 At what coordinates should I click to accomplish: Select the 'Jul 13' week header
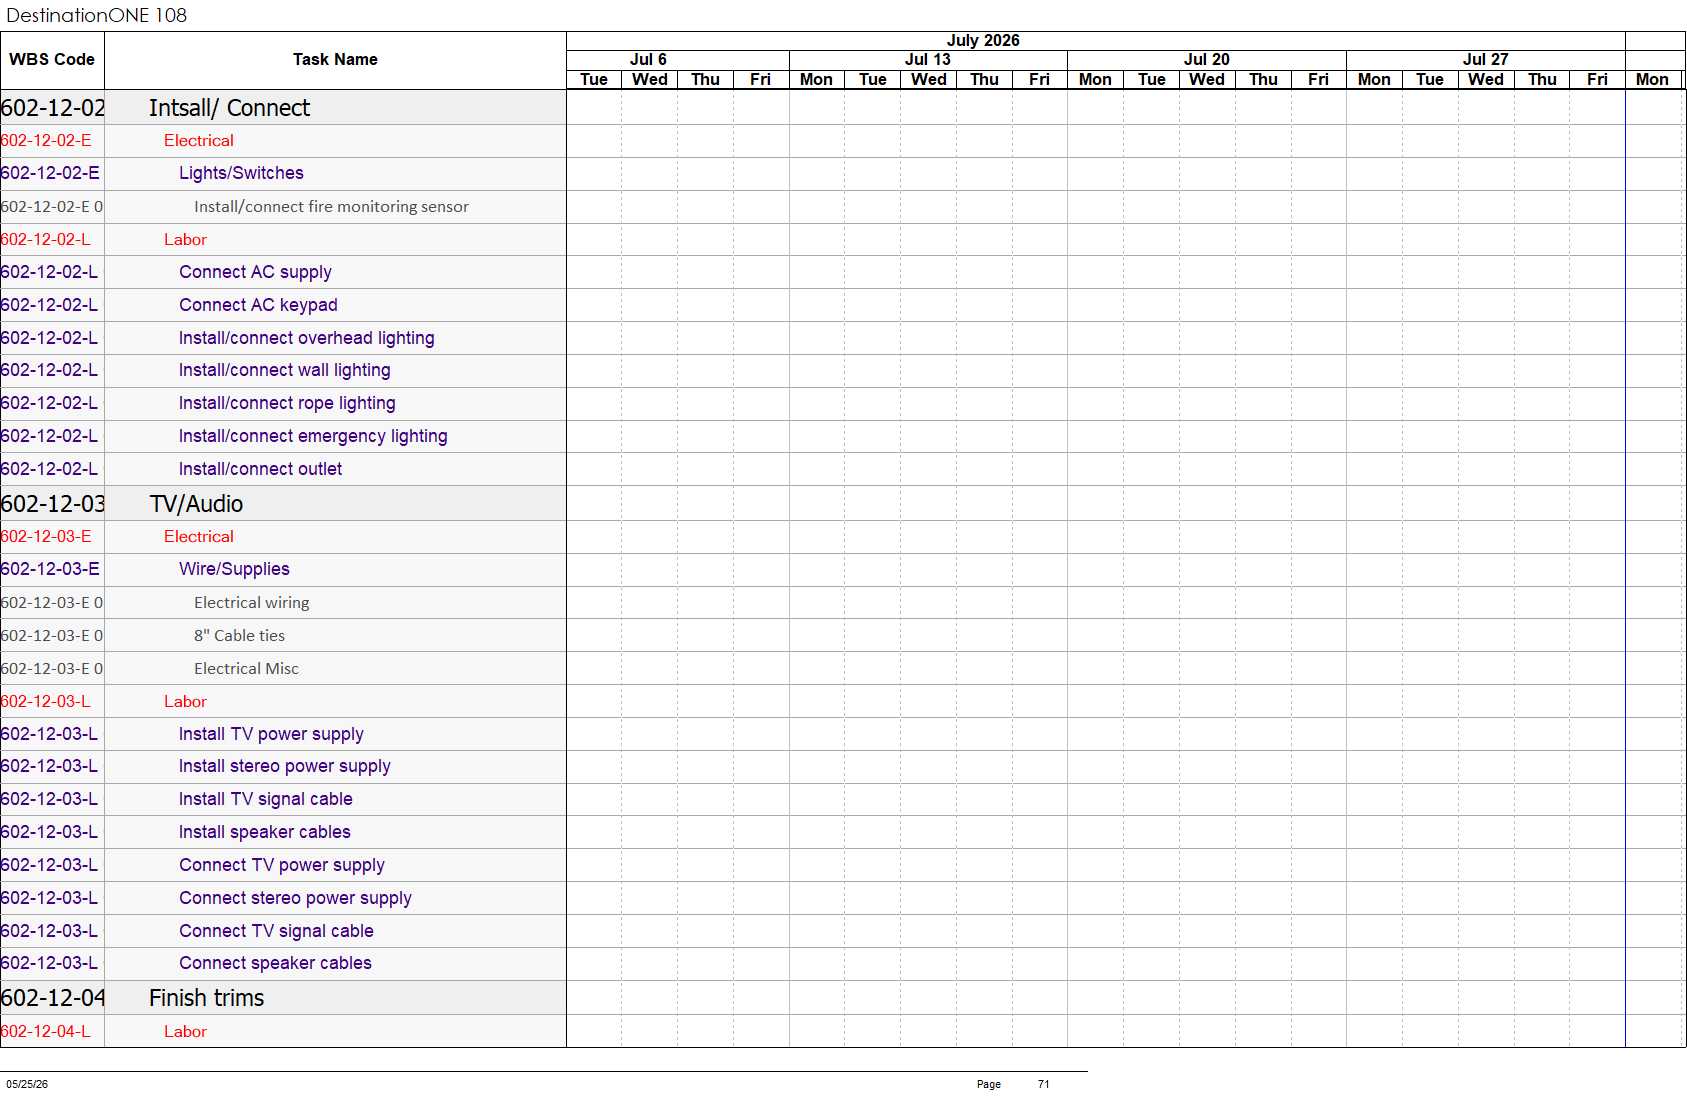928,60
